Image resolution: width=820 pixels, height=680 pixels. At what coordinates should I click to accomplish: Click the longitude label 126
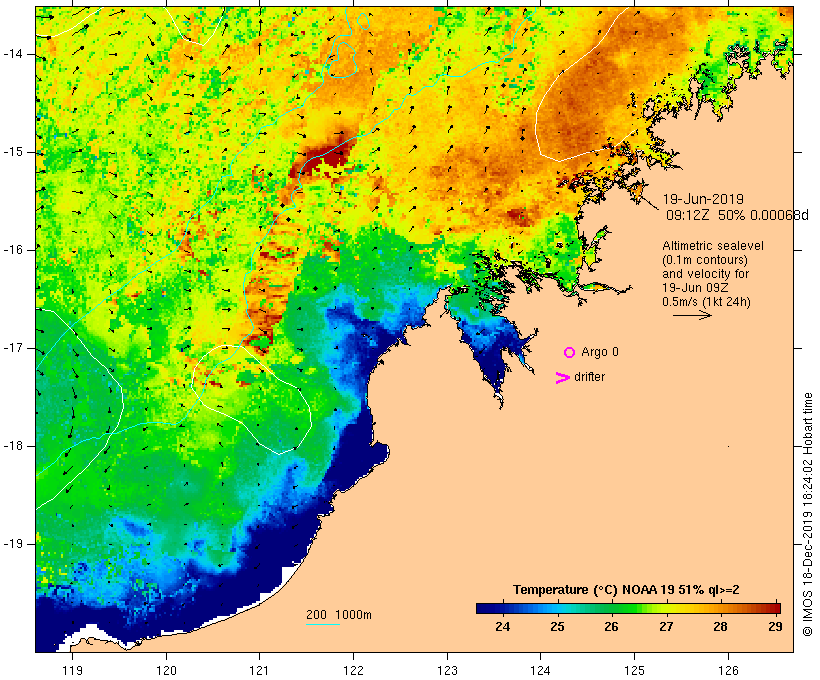point(728,670)
